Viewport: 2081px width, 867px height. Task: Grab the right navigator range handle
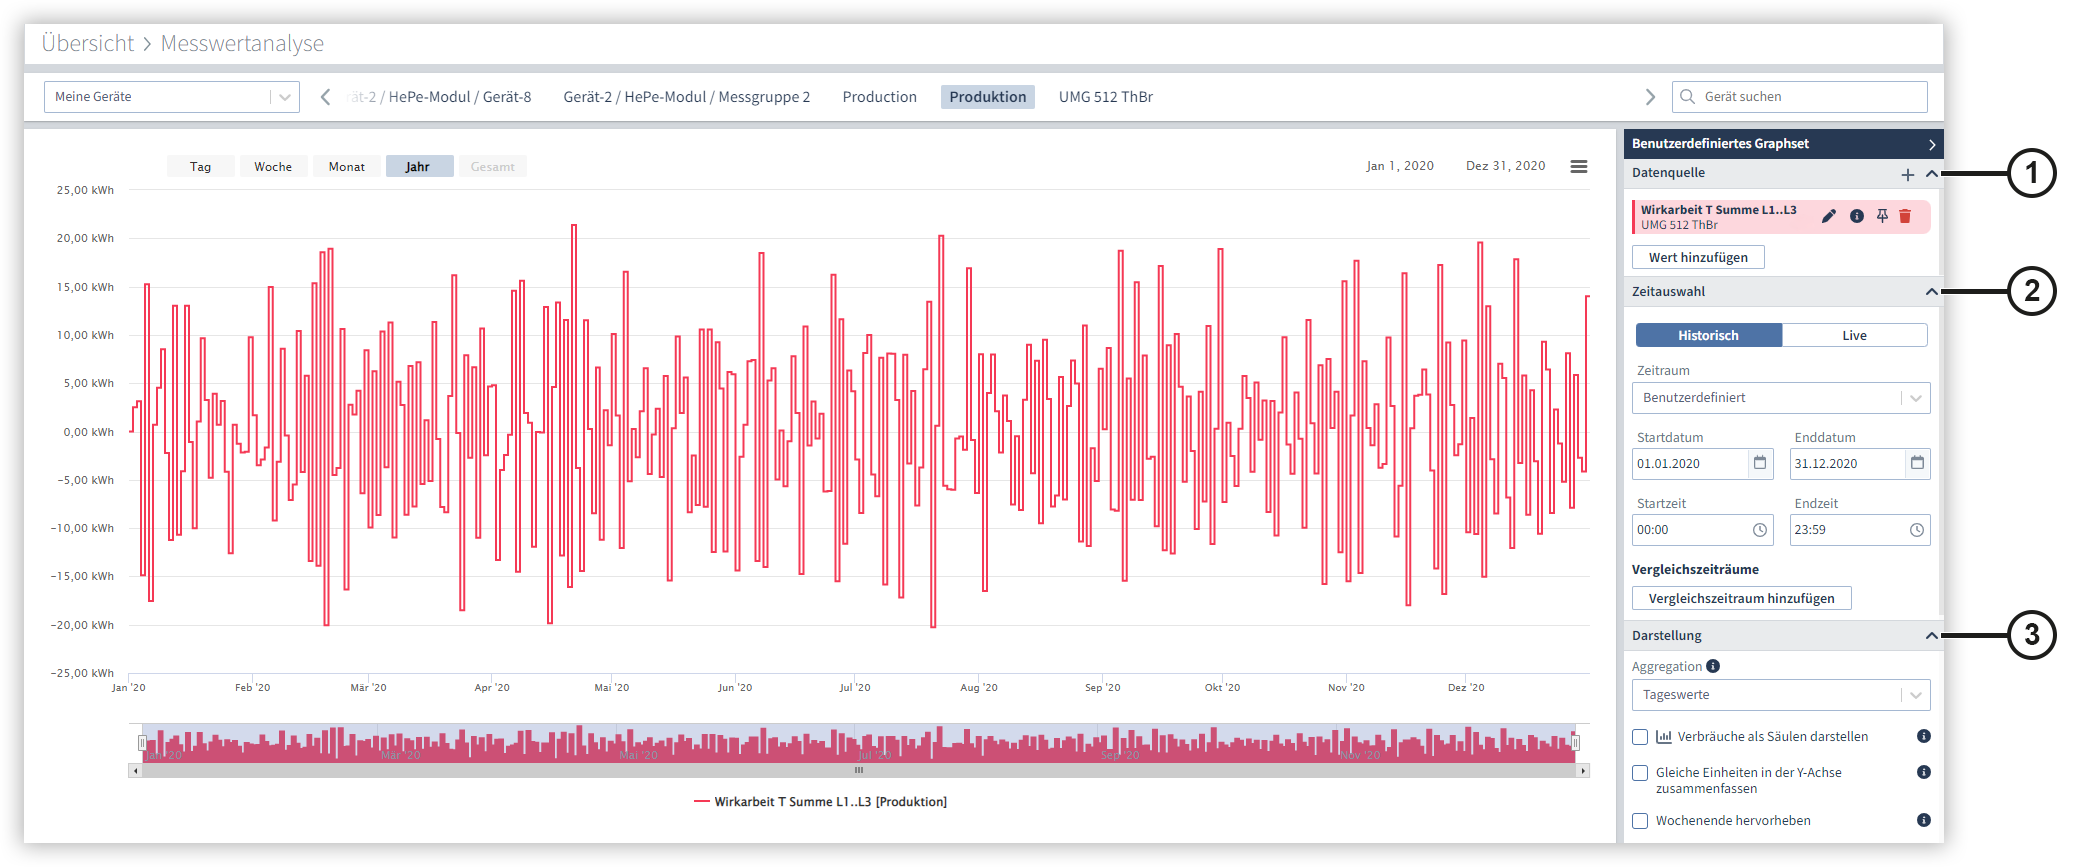pos(1576,743)
